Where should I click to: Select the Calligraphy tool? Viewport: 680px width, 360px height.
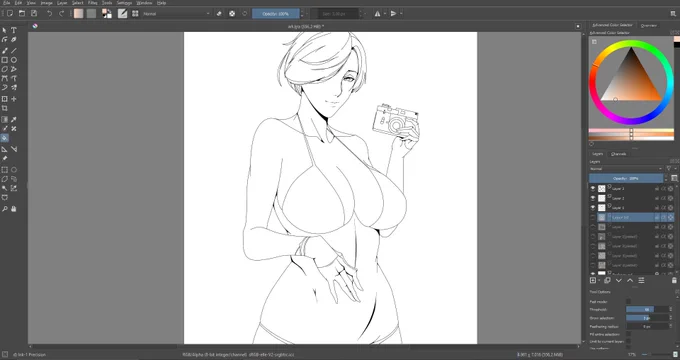click(14, 39)
